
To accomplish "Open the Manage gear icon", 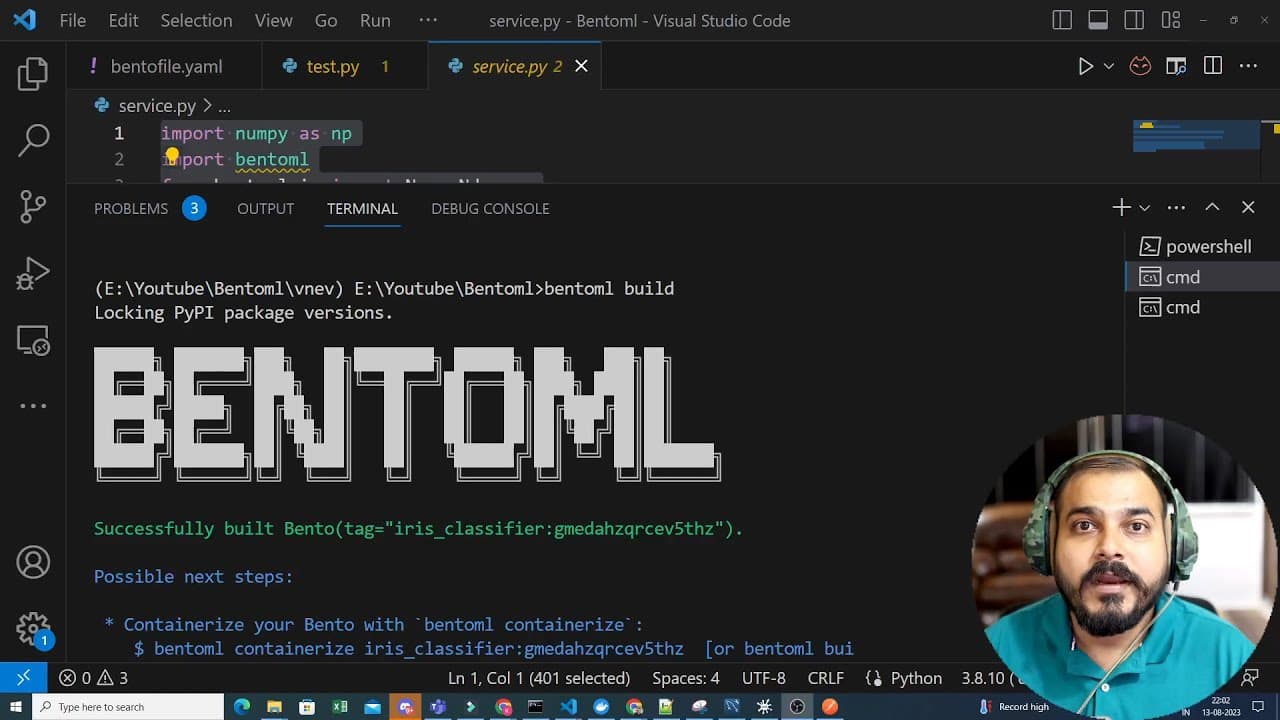I will coord(33,629).
